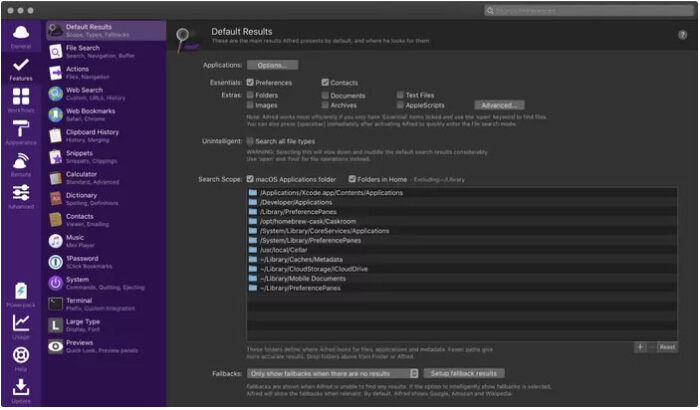
Task: Click the Reset search scope button
Action: point(667,347)
